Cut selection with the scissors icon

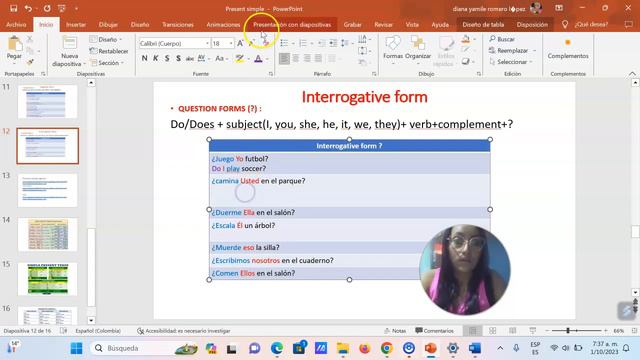(30, 39)
